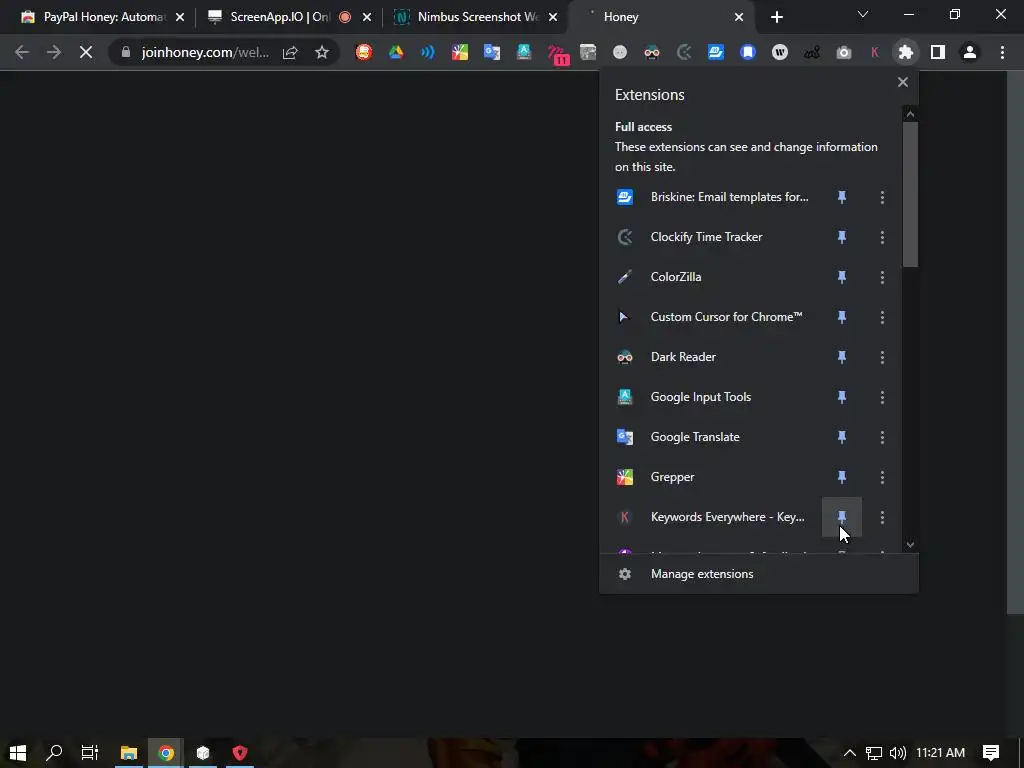This screenshot has width=1024, height=768.
Task: Click the blue sound-wave extension icon
Action: pos(428,52)
